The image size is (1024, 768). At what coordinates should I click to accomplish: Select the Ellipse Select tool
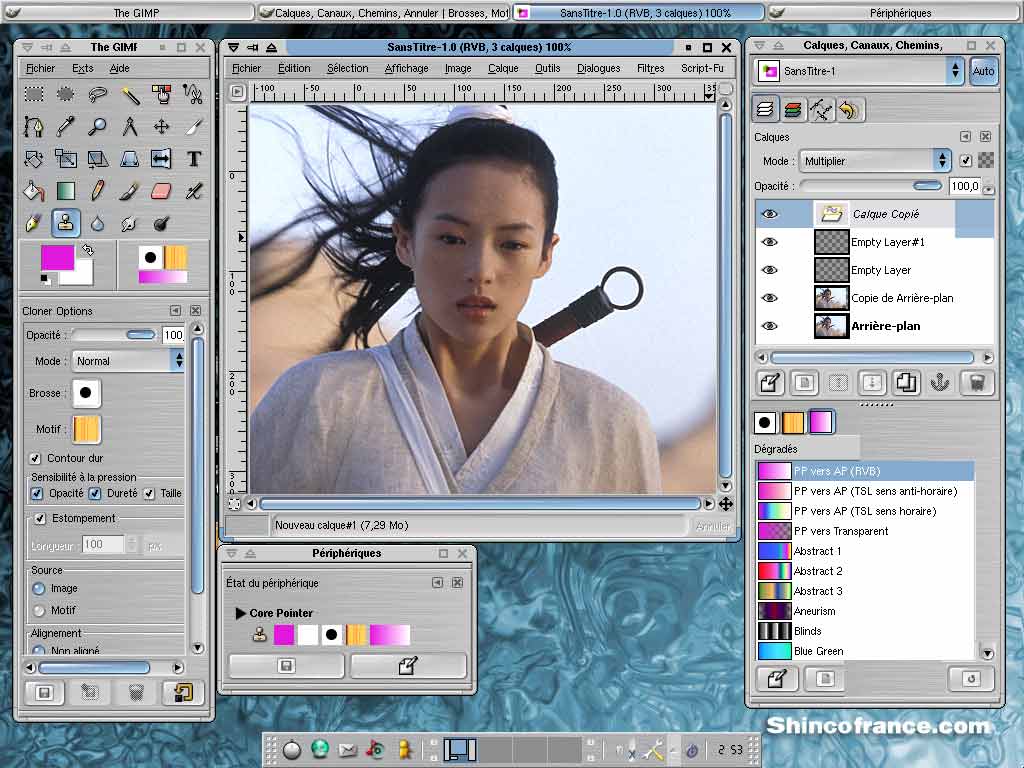(65, 94)
